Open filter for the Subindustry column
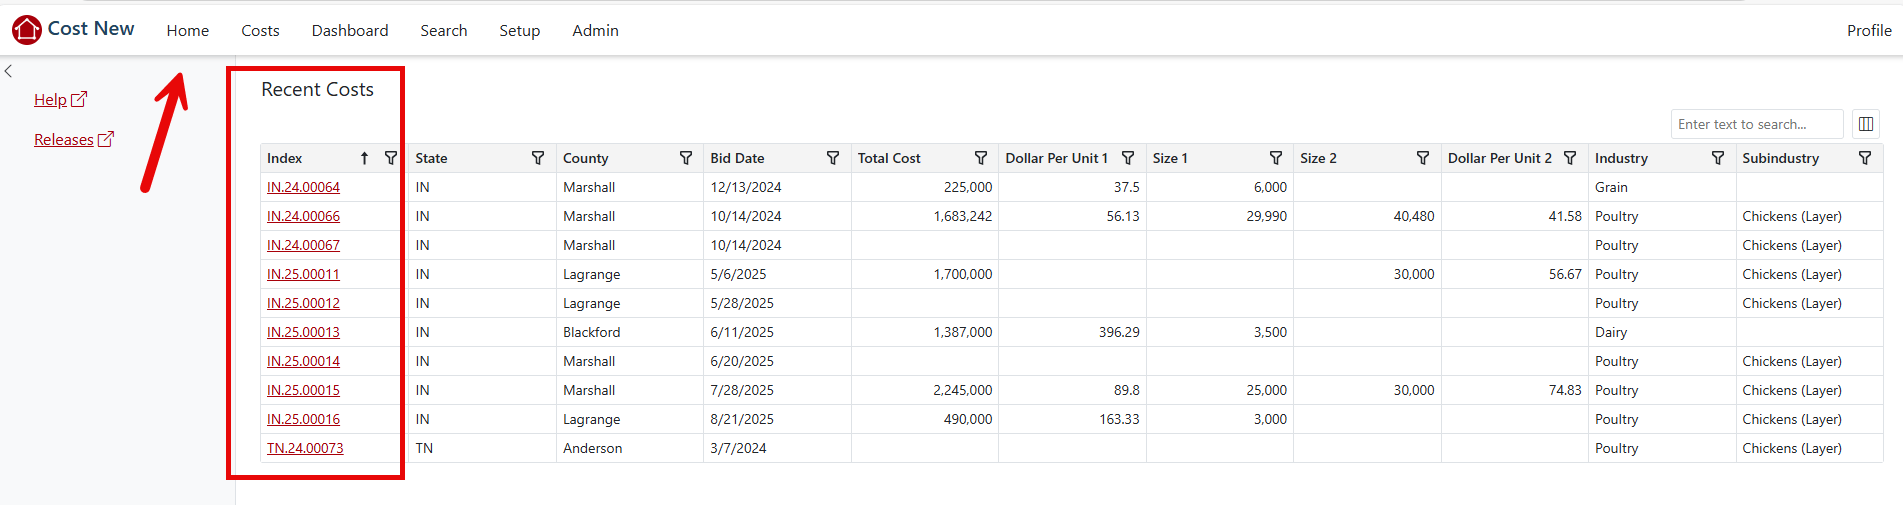This screenshot has width=1903, height=505. [x=1865, y=158]
